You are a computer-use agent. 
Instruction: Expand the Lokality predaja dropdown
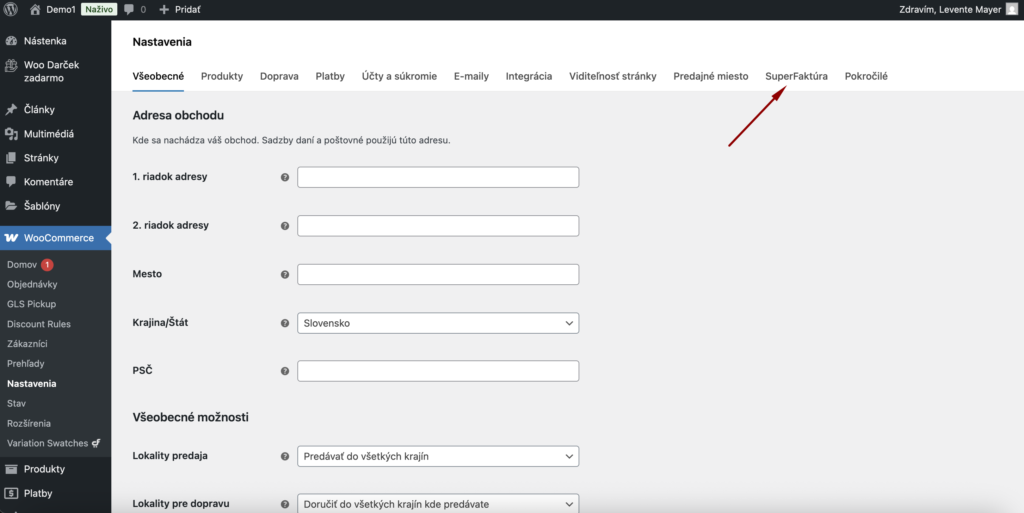(x=438, y=456)
